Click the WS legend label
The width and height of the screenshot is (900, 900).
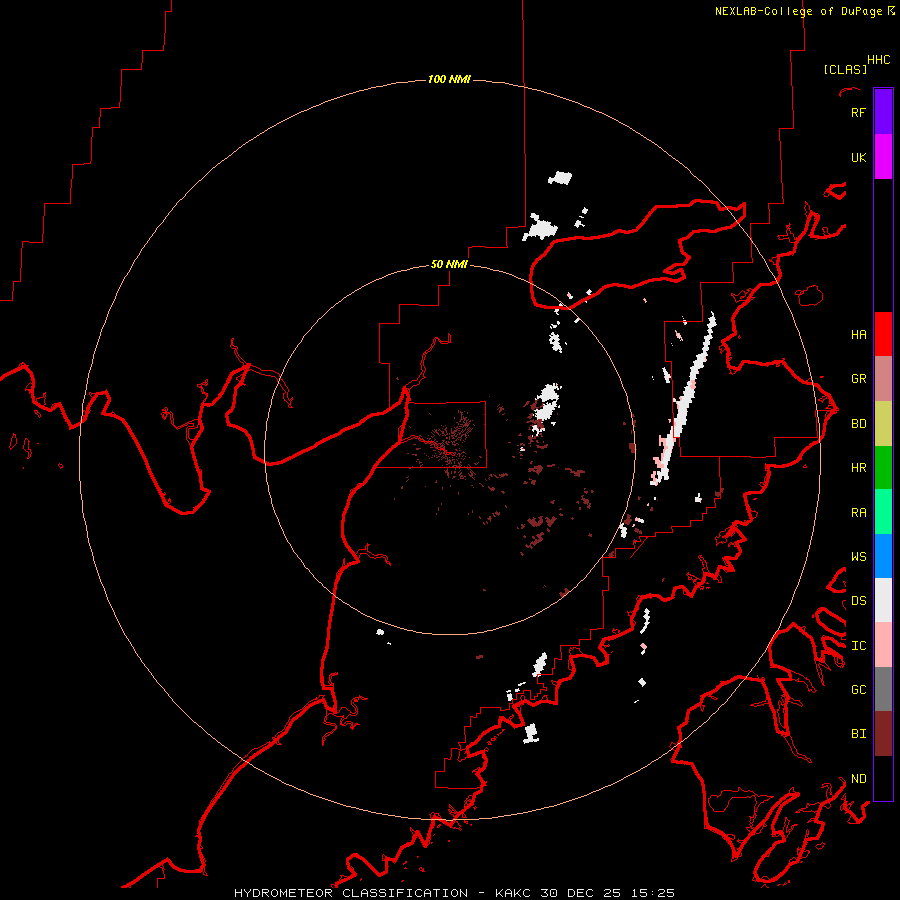[x=858, y=556]
